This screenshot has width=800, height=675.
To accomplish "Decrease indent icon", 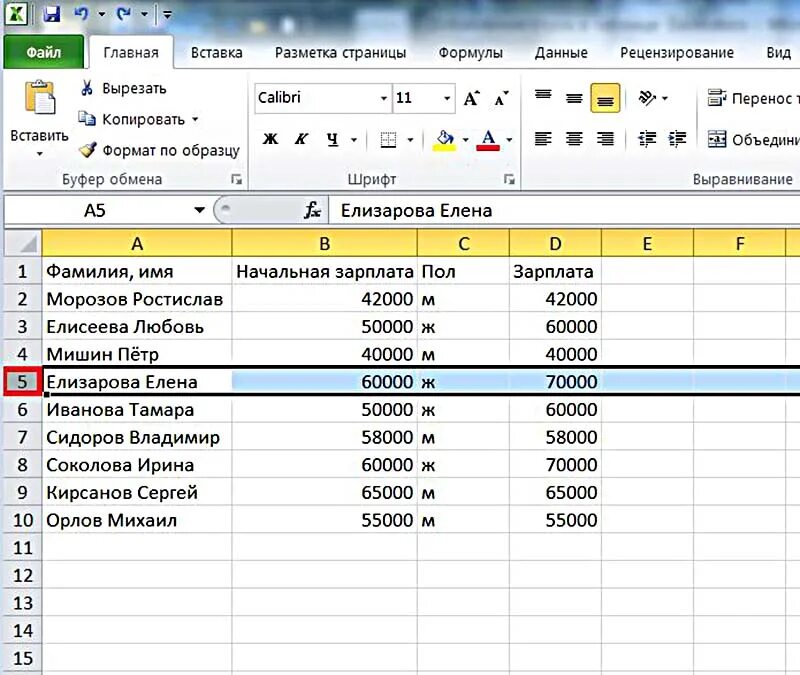I will click(647, 138).
